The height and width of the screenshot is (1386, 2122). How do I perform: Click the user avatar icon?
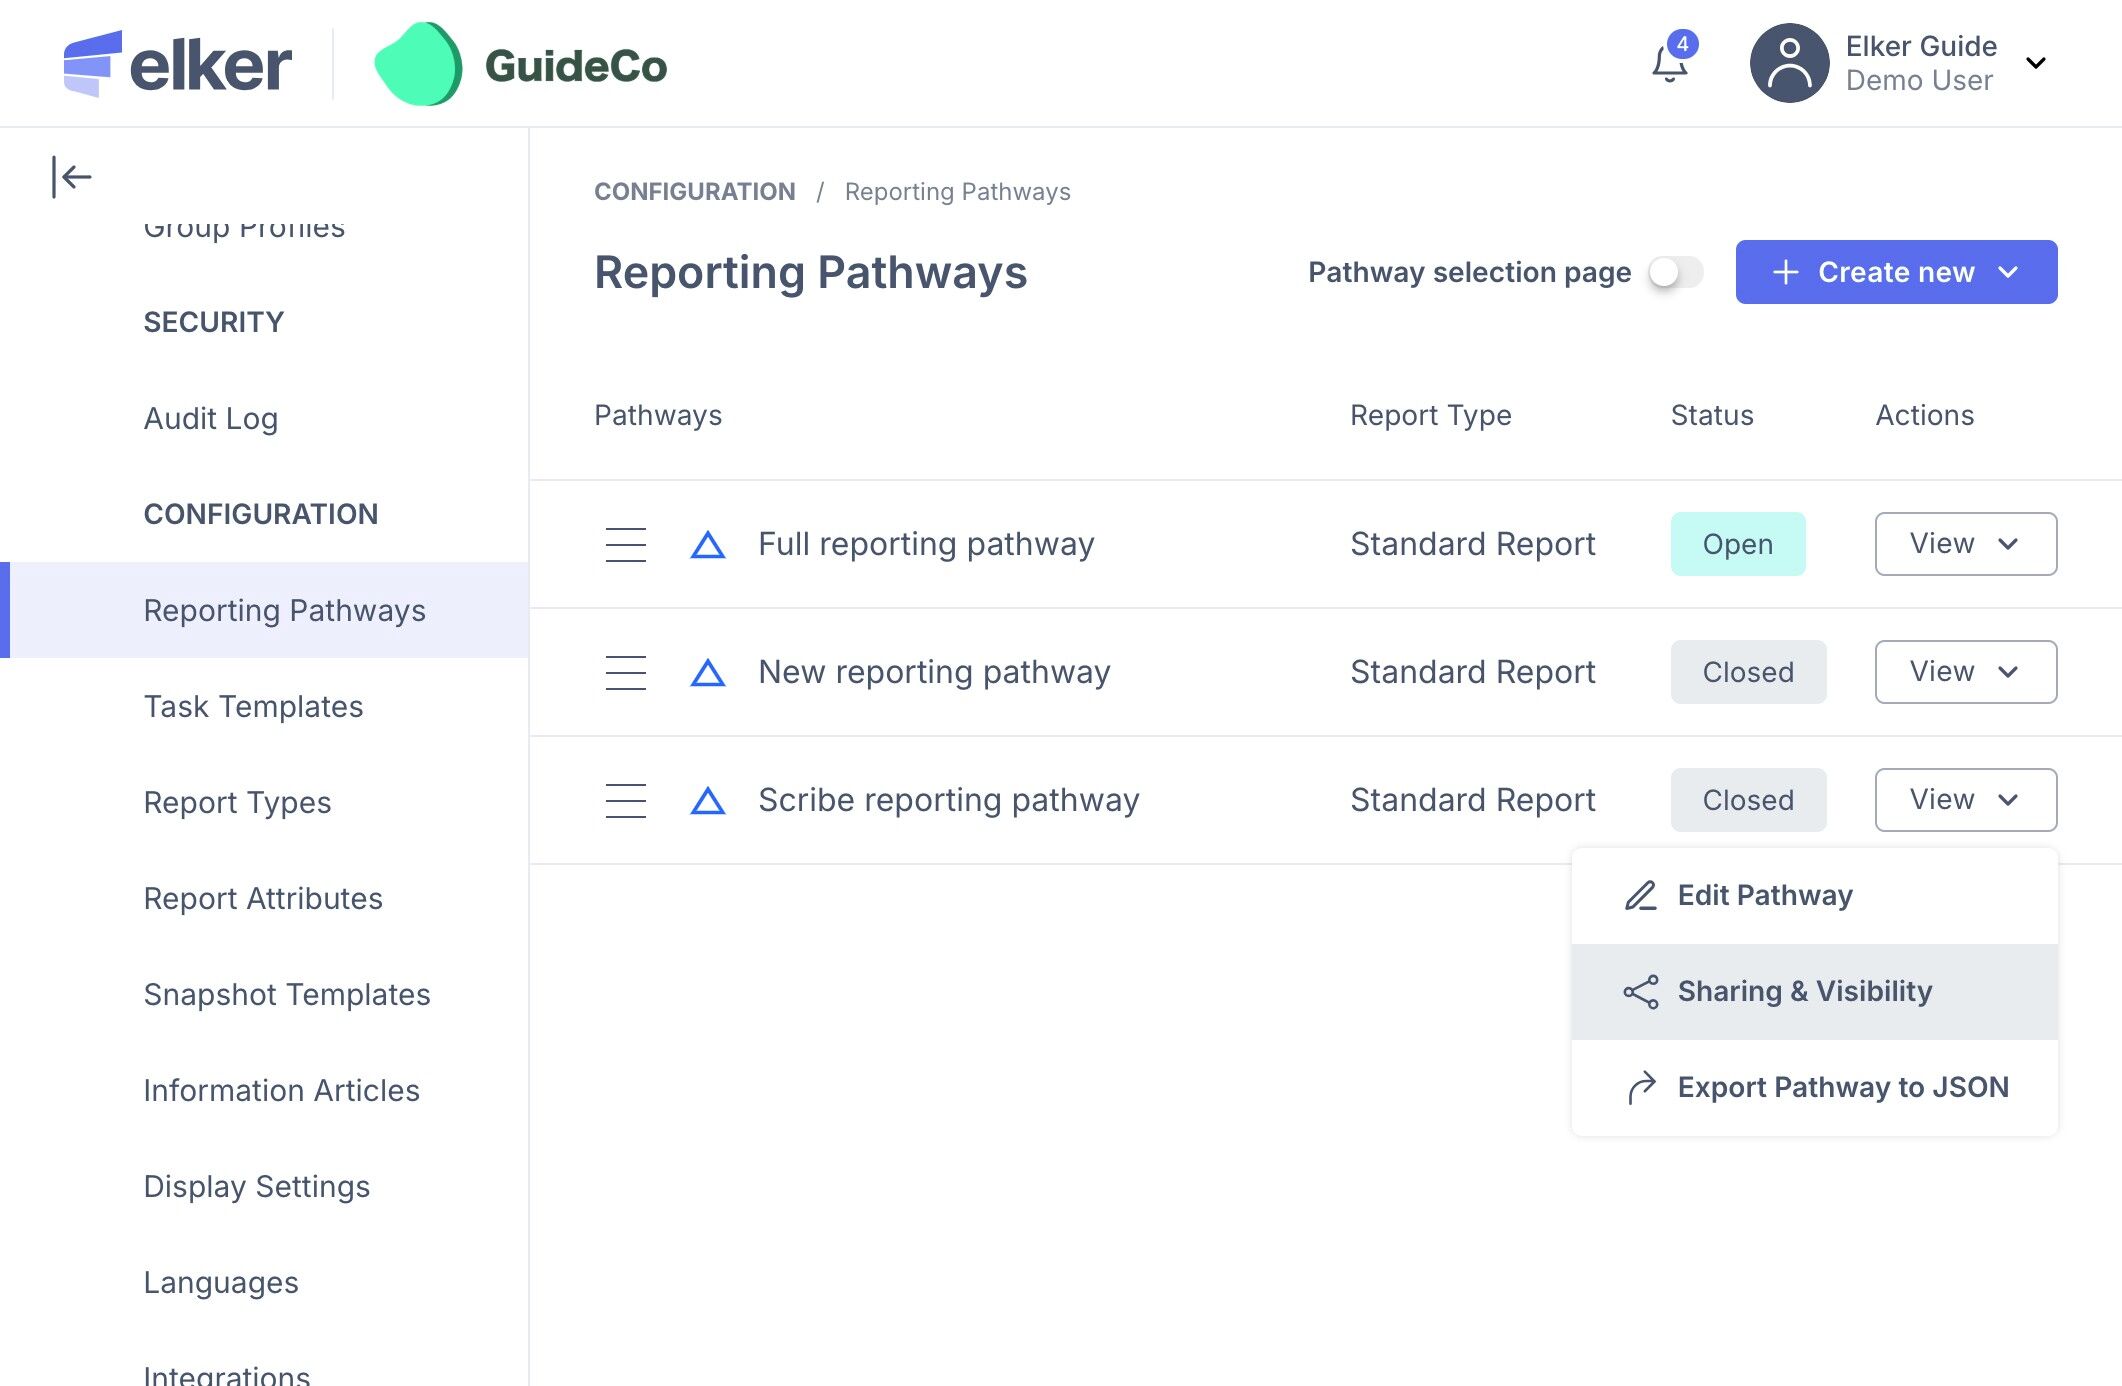1789,64
